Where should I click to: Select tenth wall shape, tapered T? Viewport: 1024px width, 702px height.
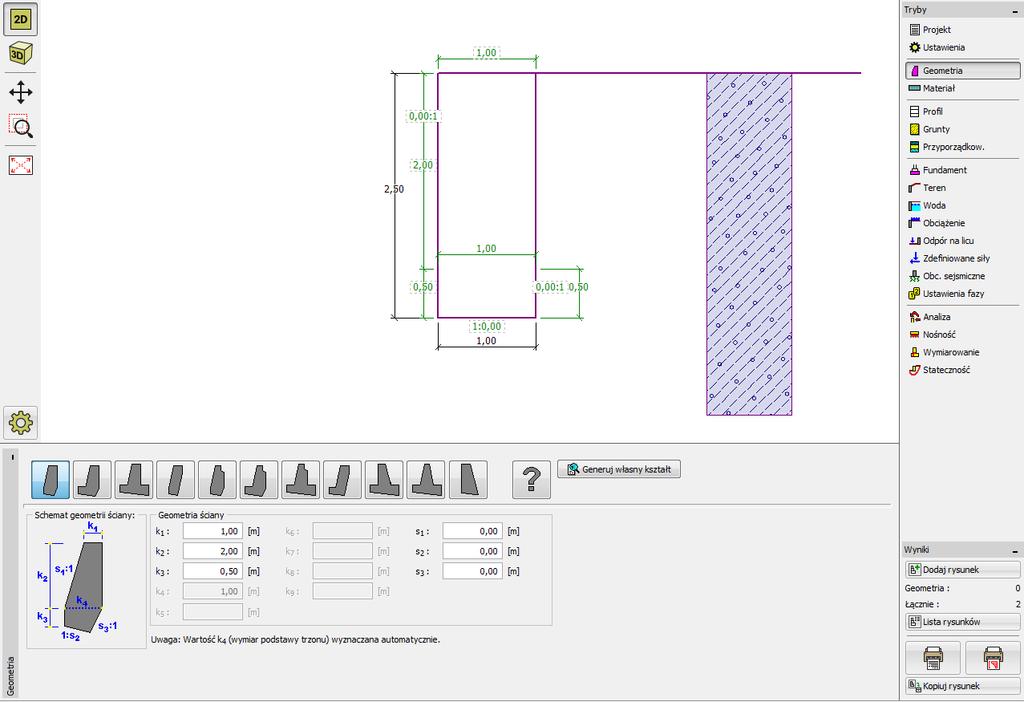click(x=426, y=480)
